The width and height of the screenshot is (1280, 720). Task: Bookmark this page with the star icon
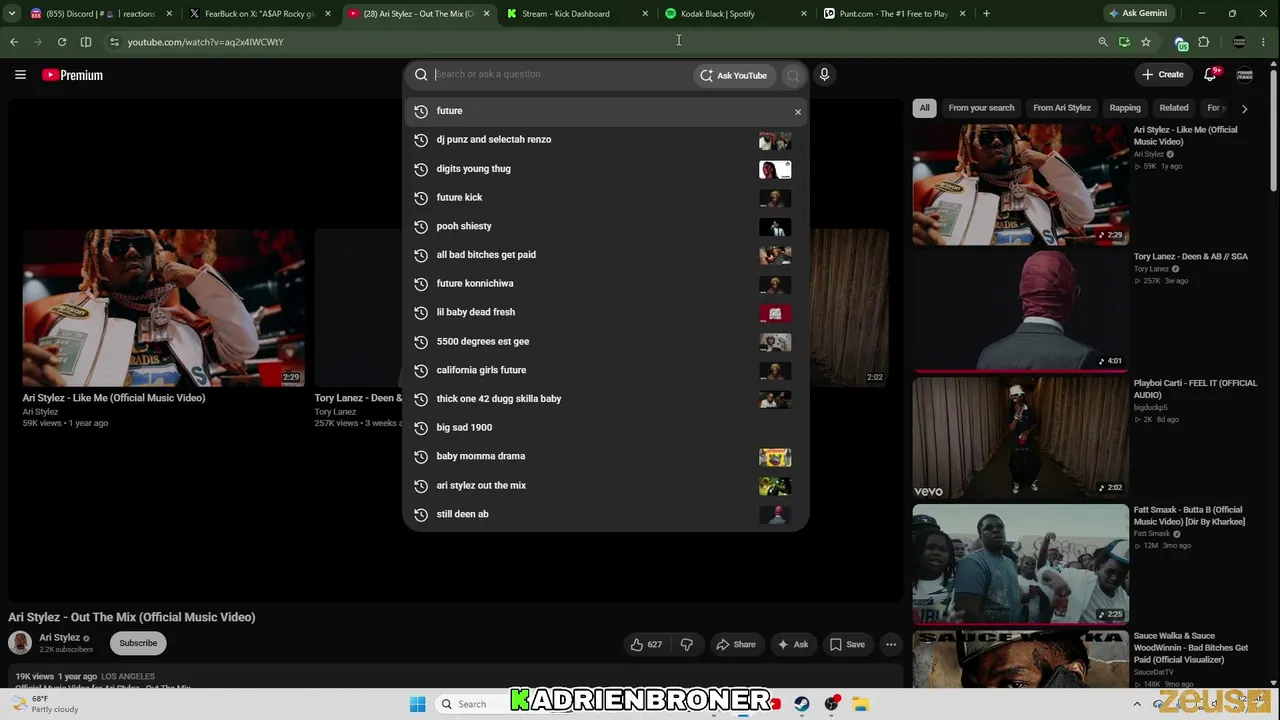click(1146, 42)
